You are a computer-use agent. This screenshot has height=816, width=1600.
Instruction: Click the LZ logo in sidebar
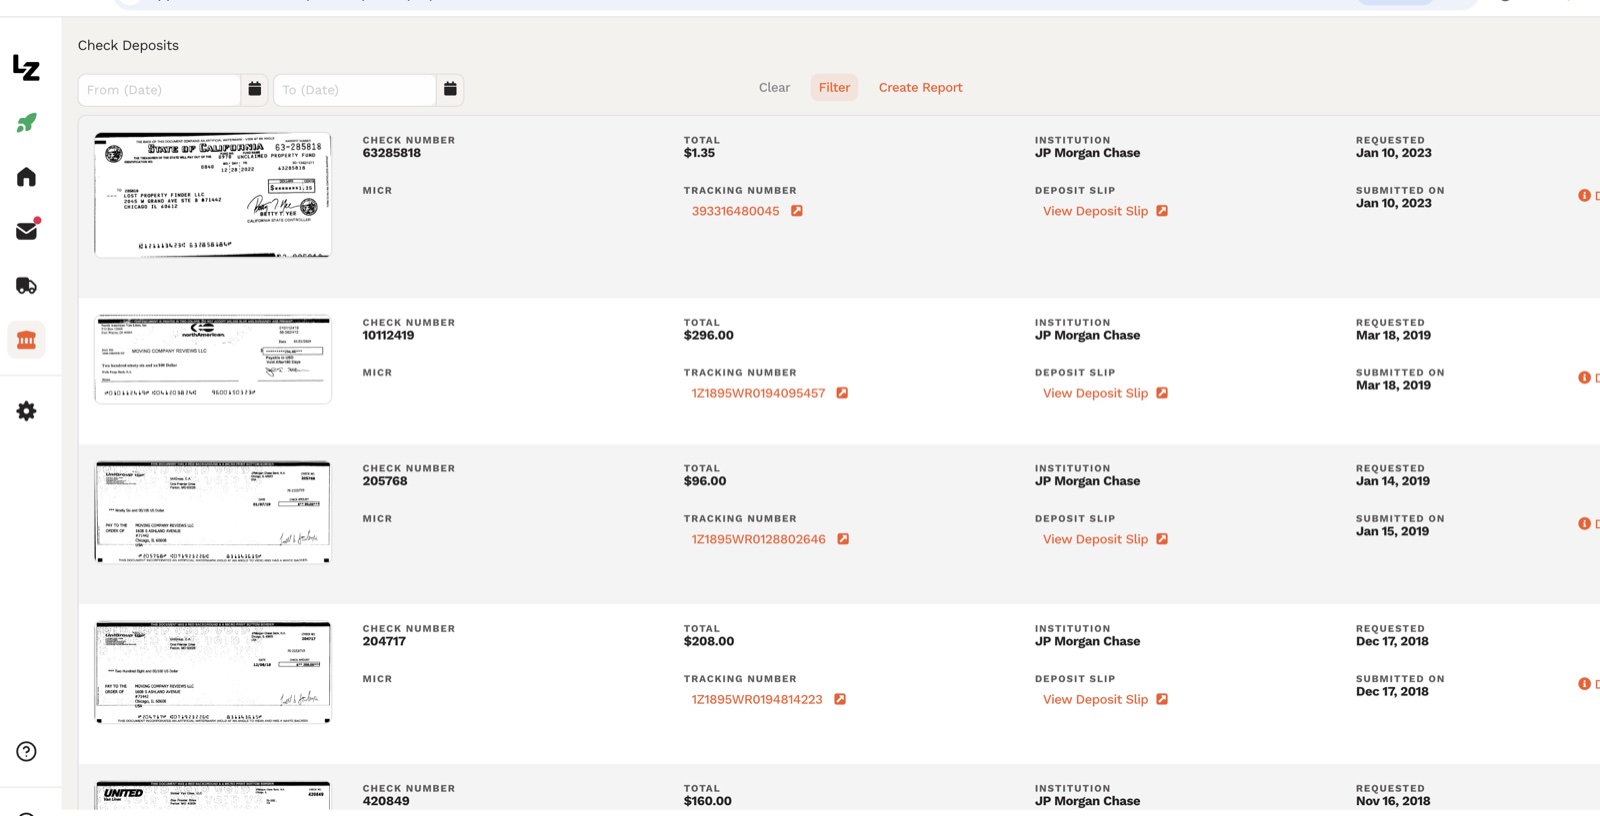tap(26, 68)
